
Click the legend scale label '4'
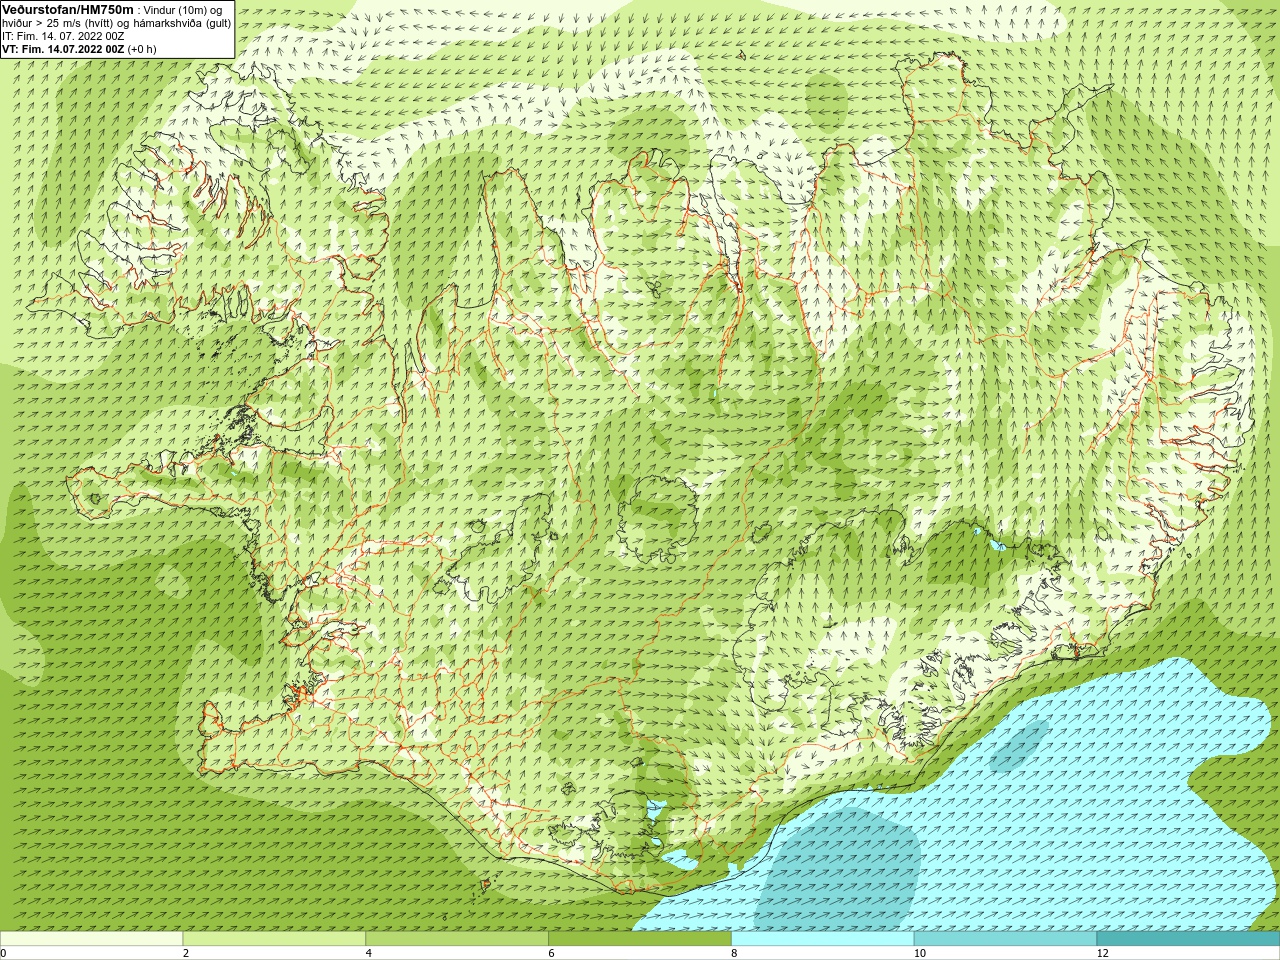tap(369, 953)
